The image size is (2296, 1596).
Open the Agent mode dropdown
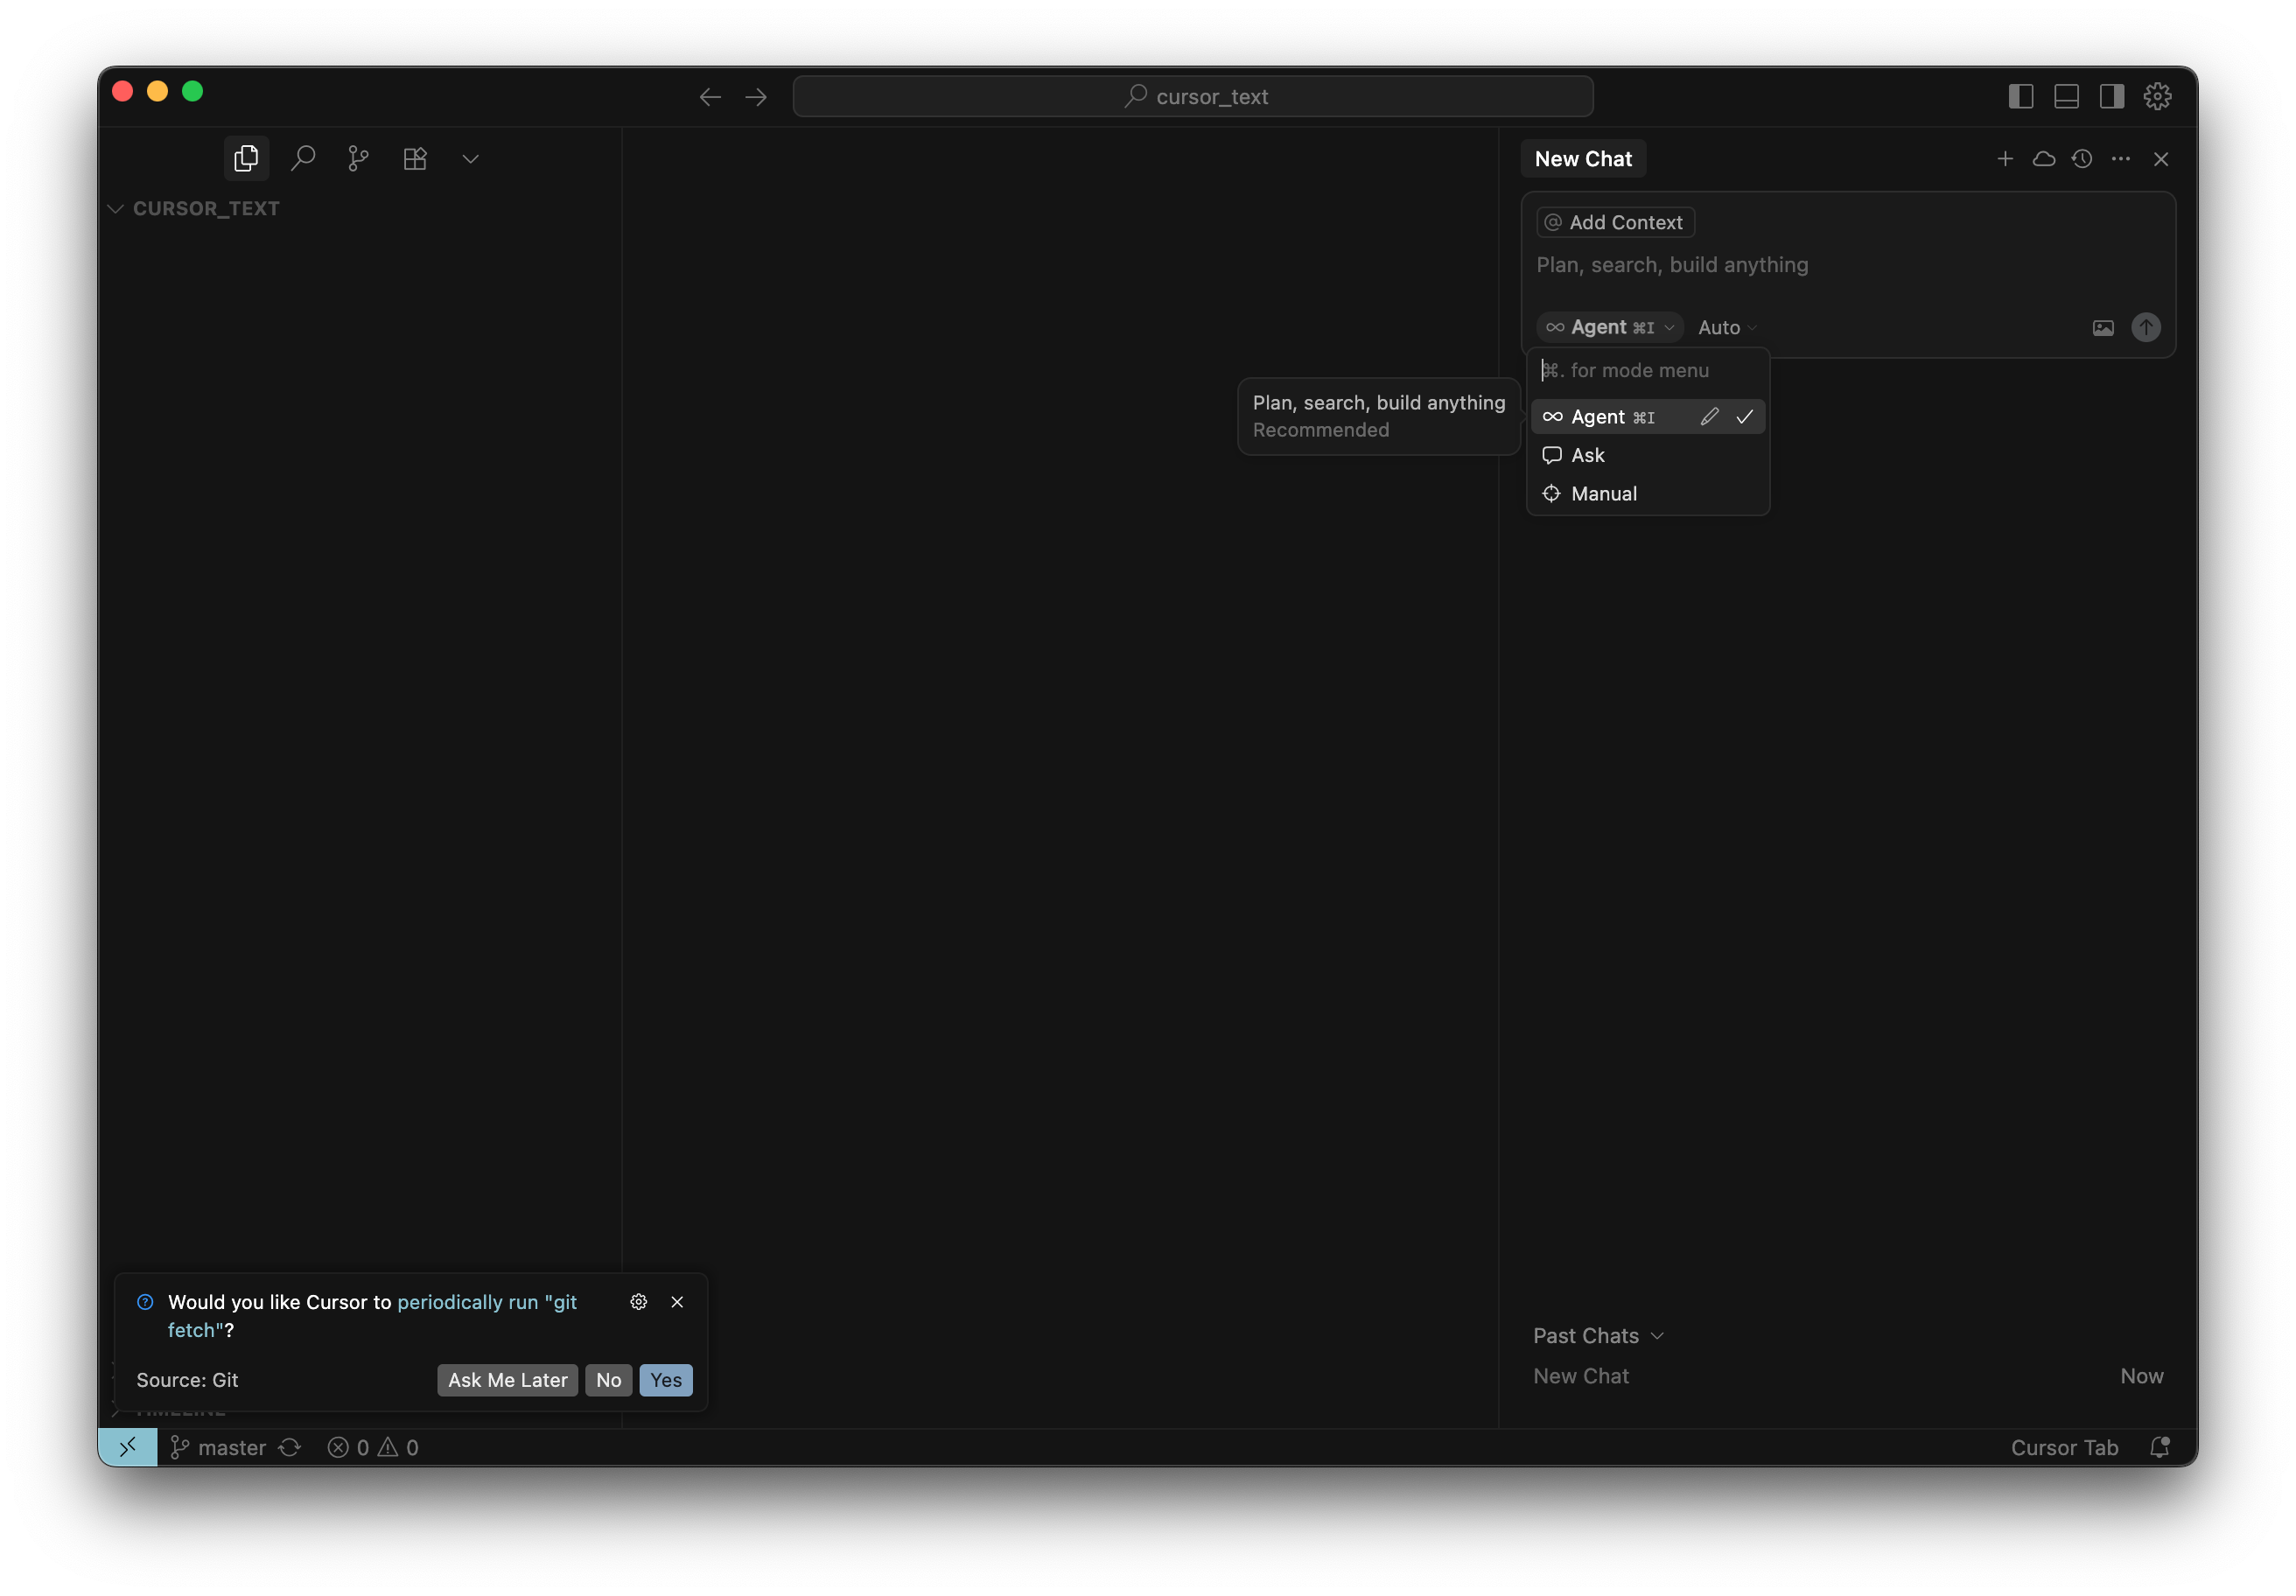[x=1609, y=328]
